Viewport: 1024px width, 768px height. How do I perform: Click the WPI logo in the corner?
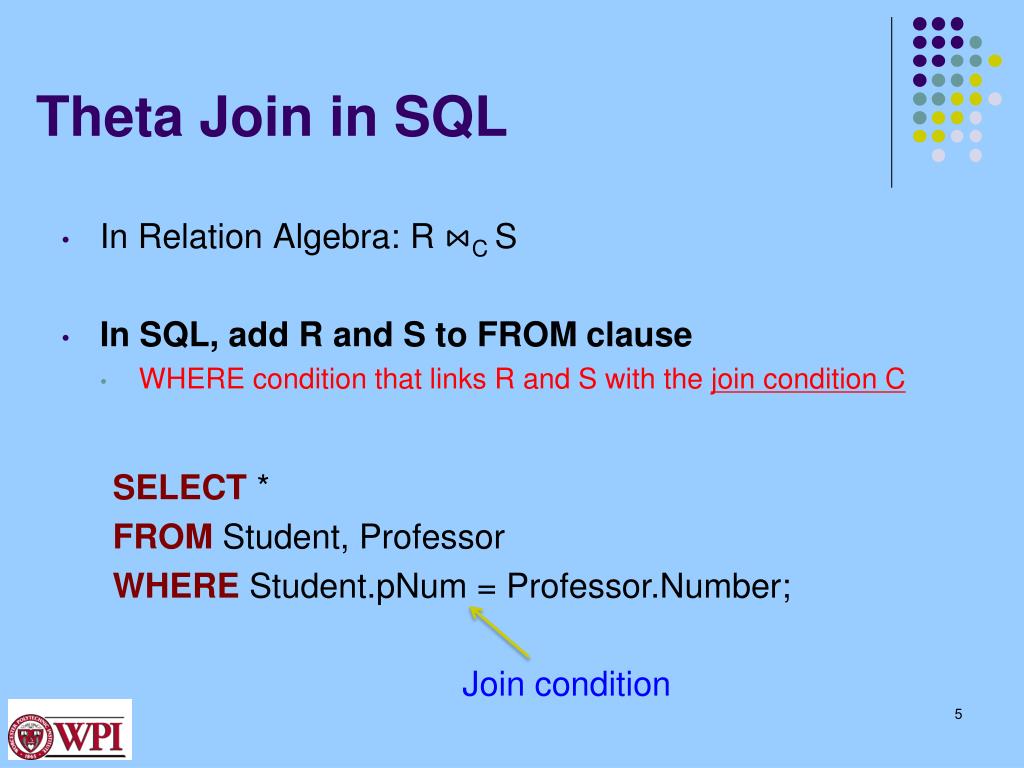click(x=70, y=729)
